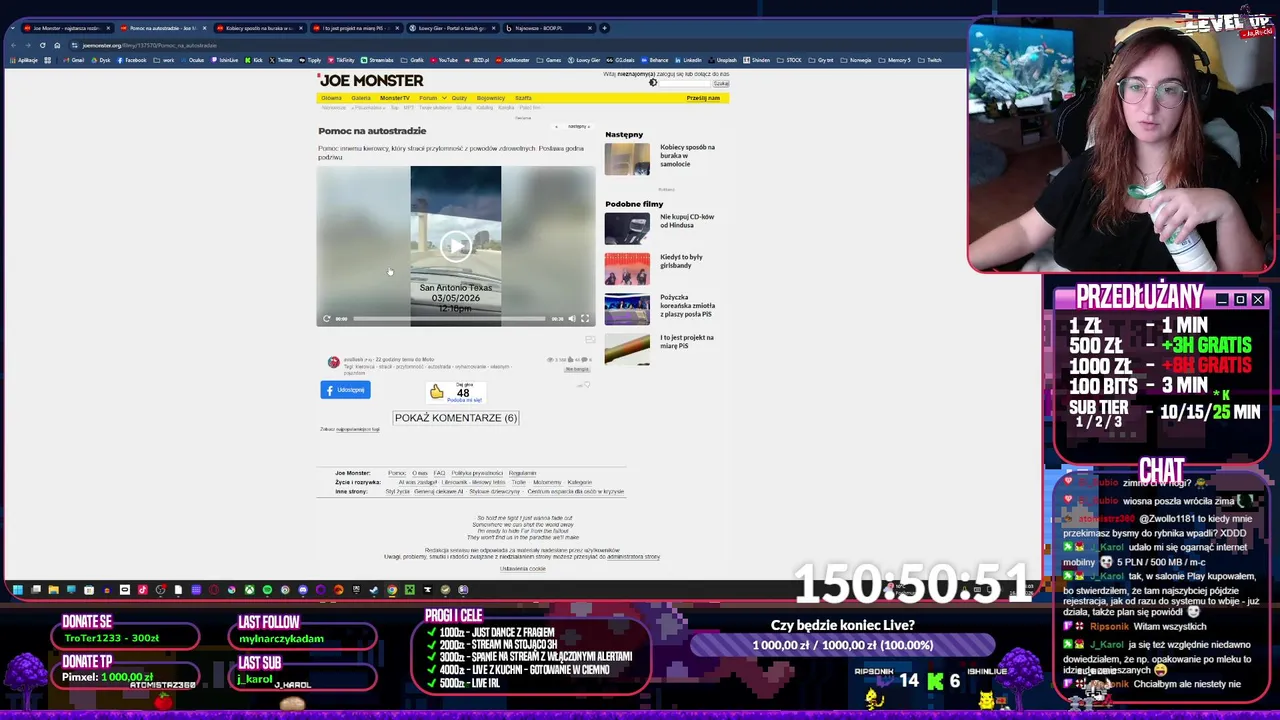Open the Quizy menu item
Viewport: 1280px width, 720px height.
(x=459, y=98)
